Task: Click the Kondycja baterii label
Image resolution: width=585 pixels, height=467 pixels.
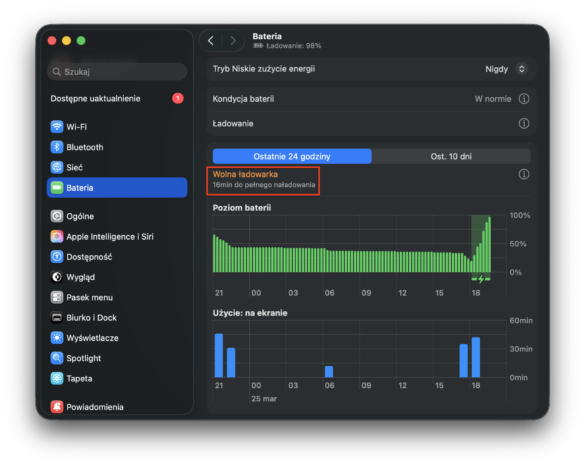Action: 243,99
